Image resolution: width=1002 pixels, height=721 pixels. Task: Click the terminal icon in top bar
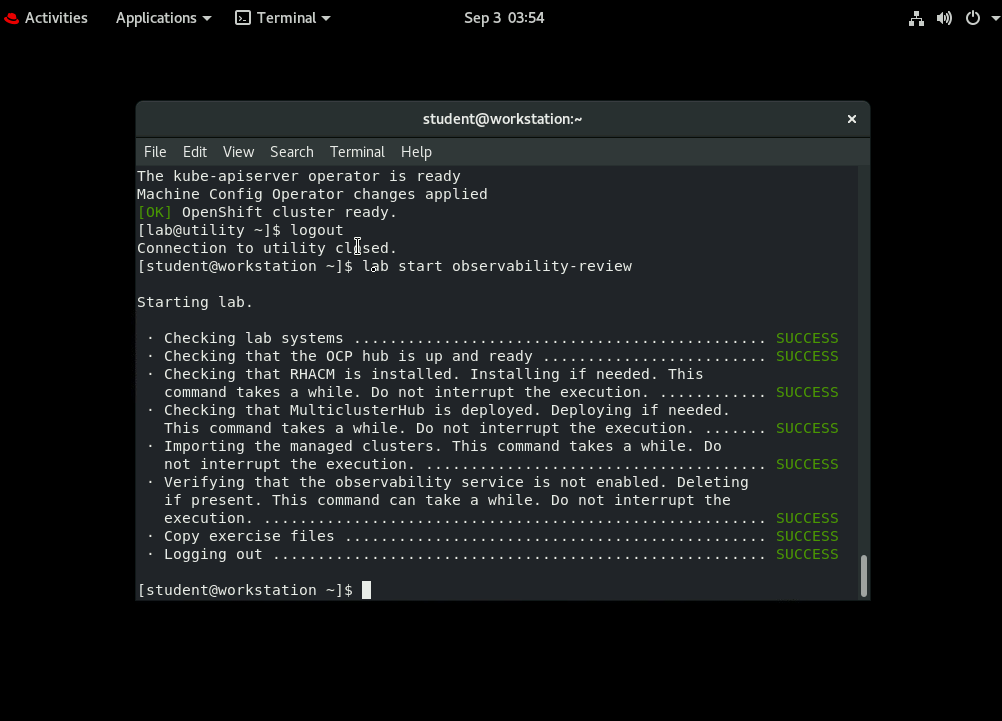click(x=243, y=18)
